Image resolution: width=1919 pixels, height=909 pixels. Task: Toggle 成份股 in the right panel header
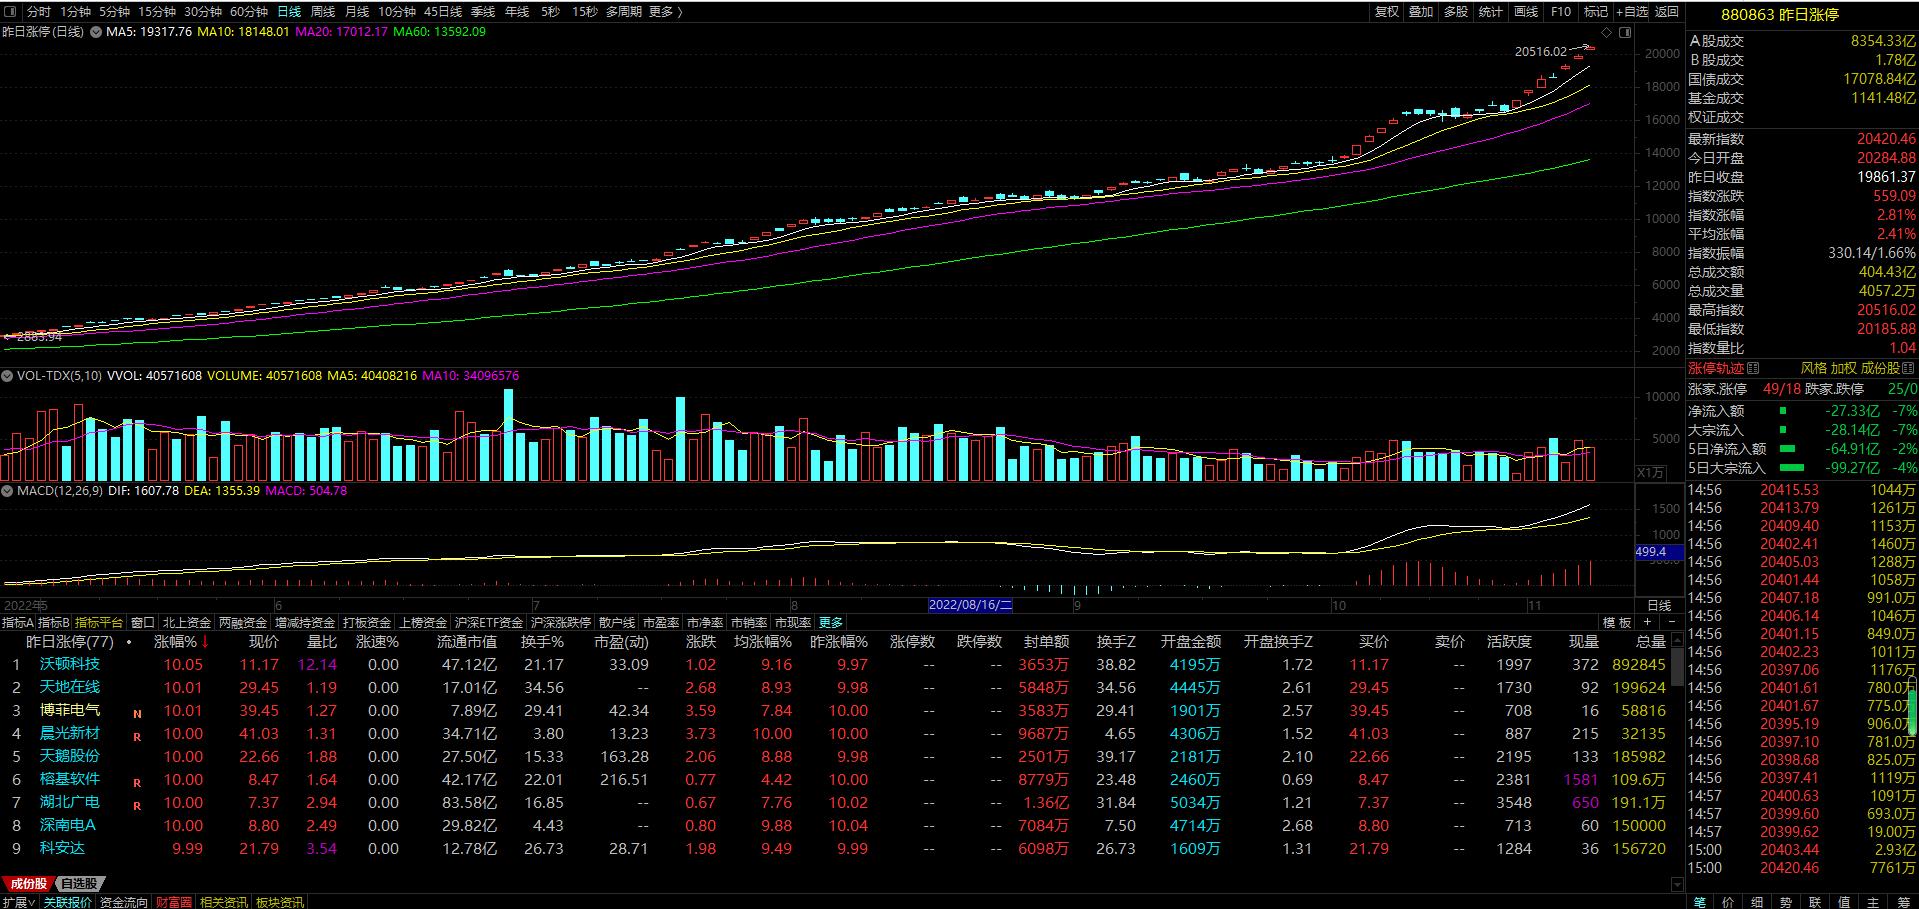click(1880, 369)
